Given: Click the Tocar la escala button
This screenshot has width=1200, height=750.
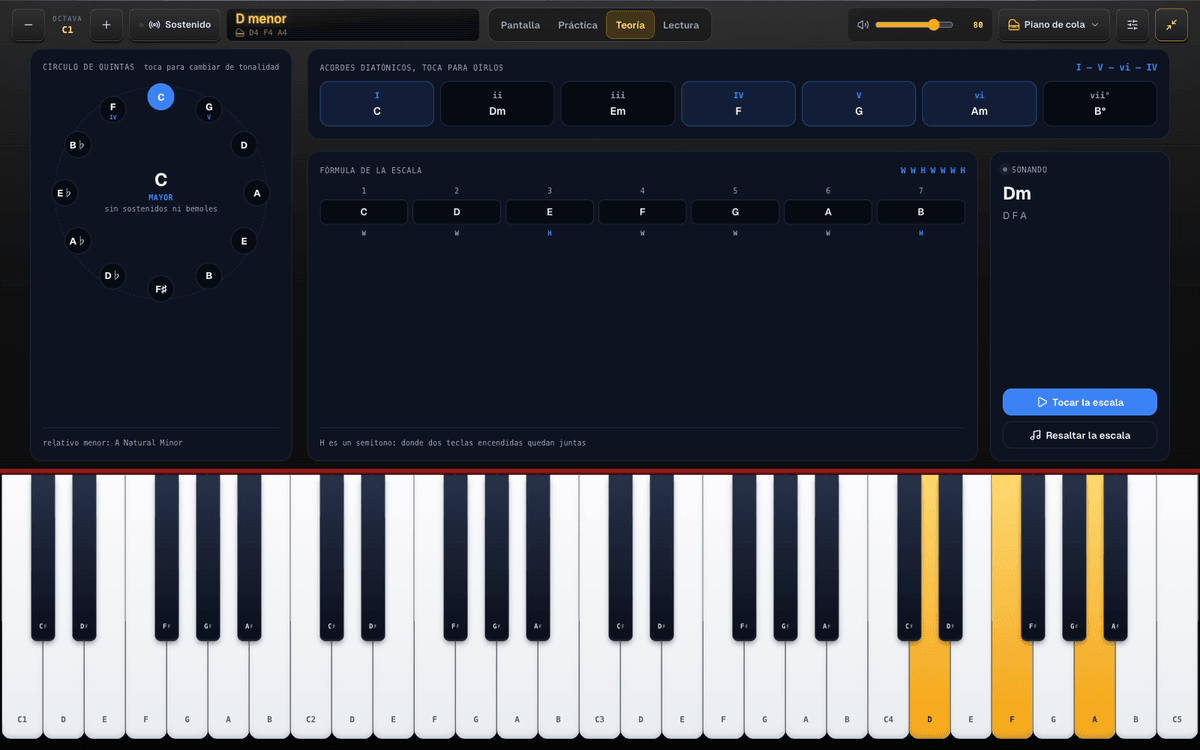Looking at the screenshot, I should [1080, 402].
